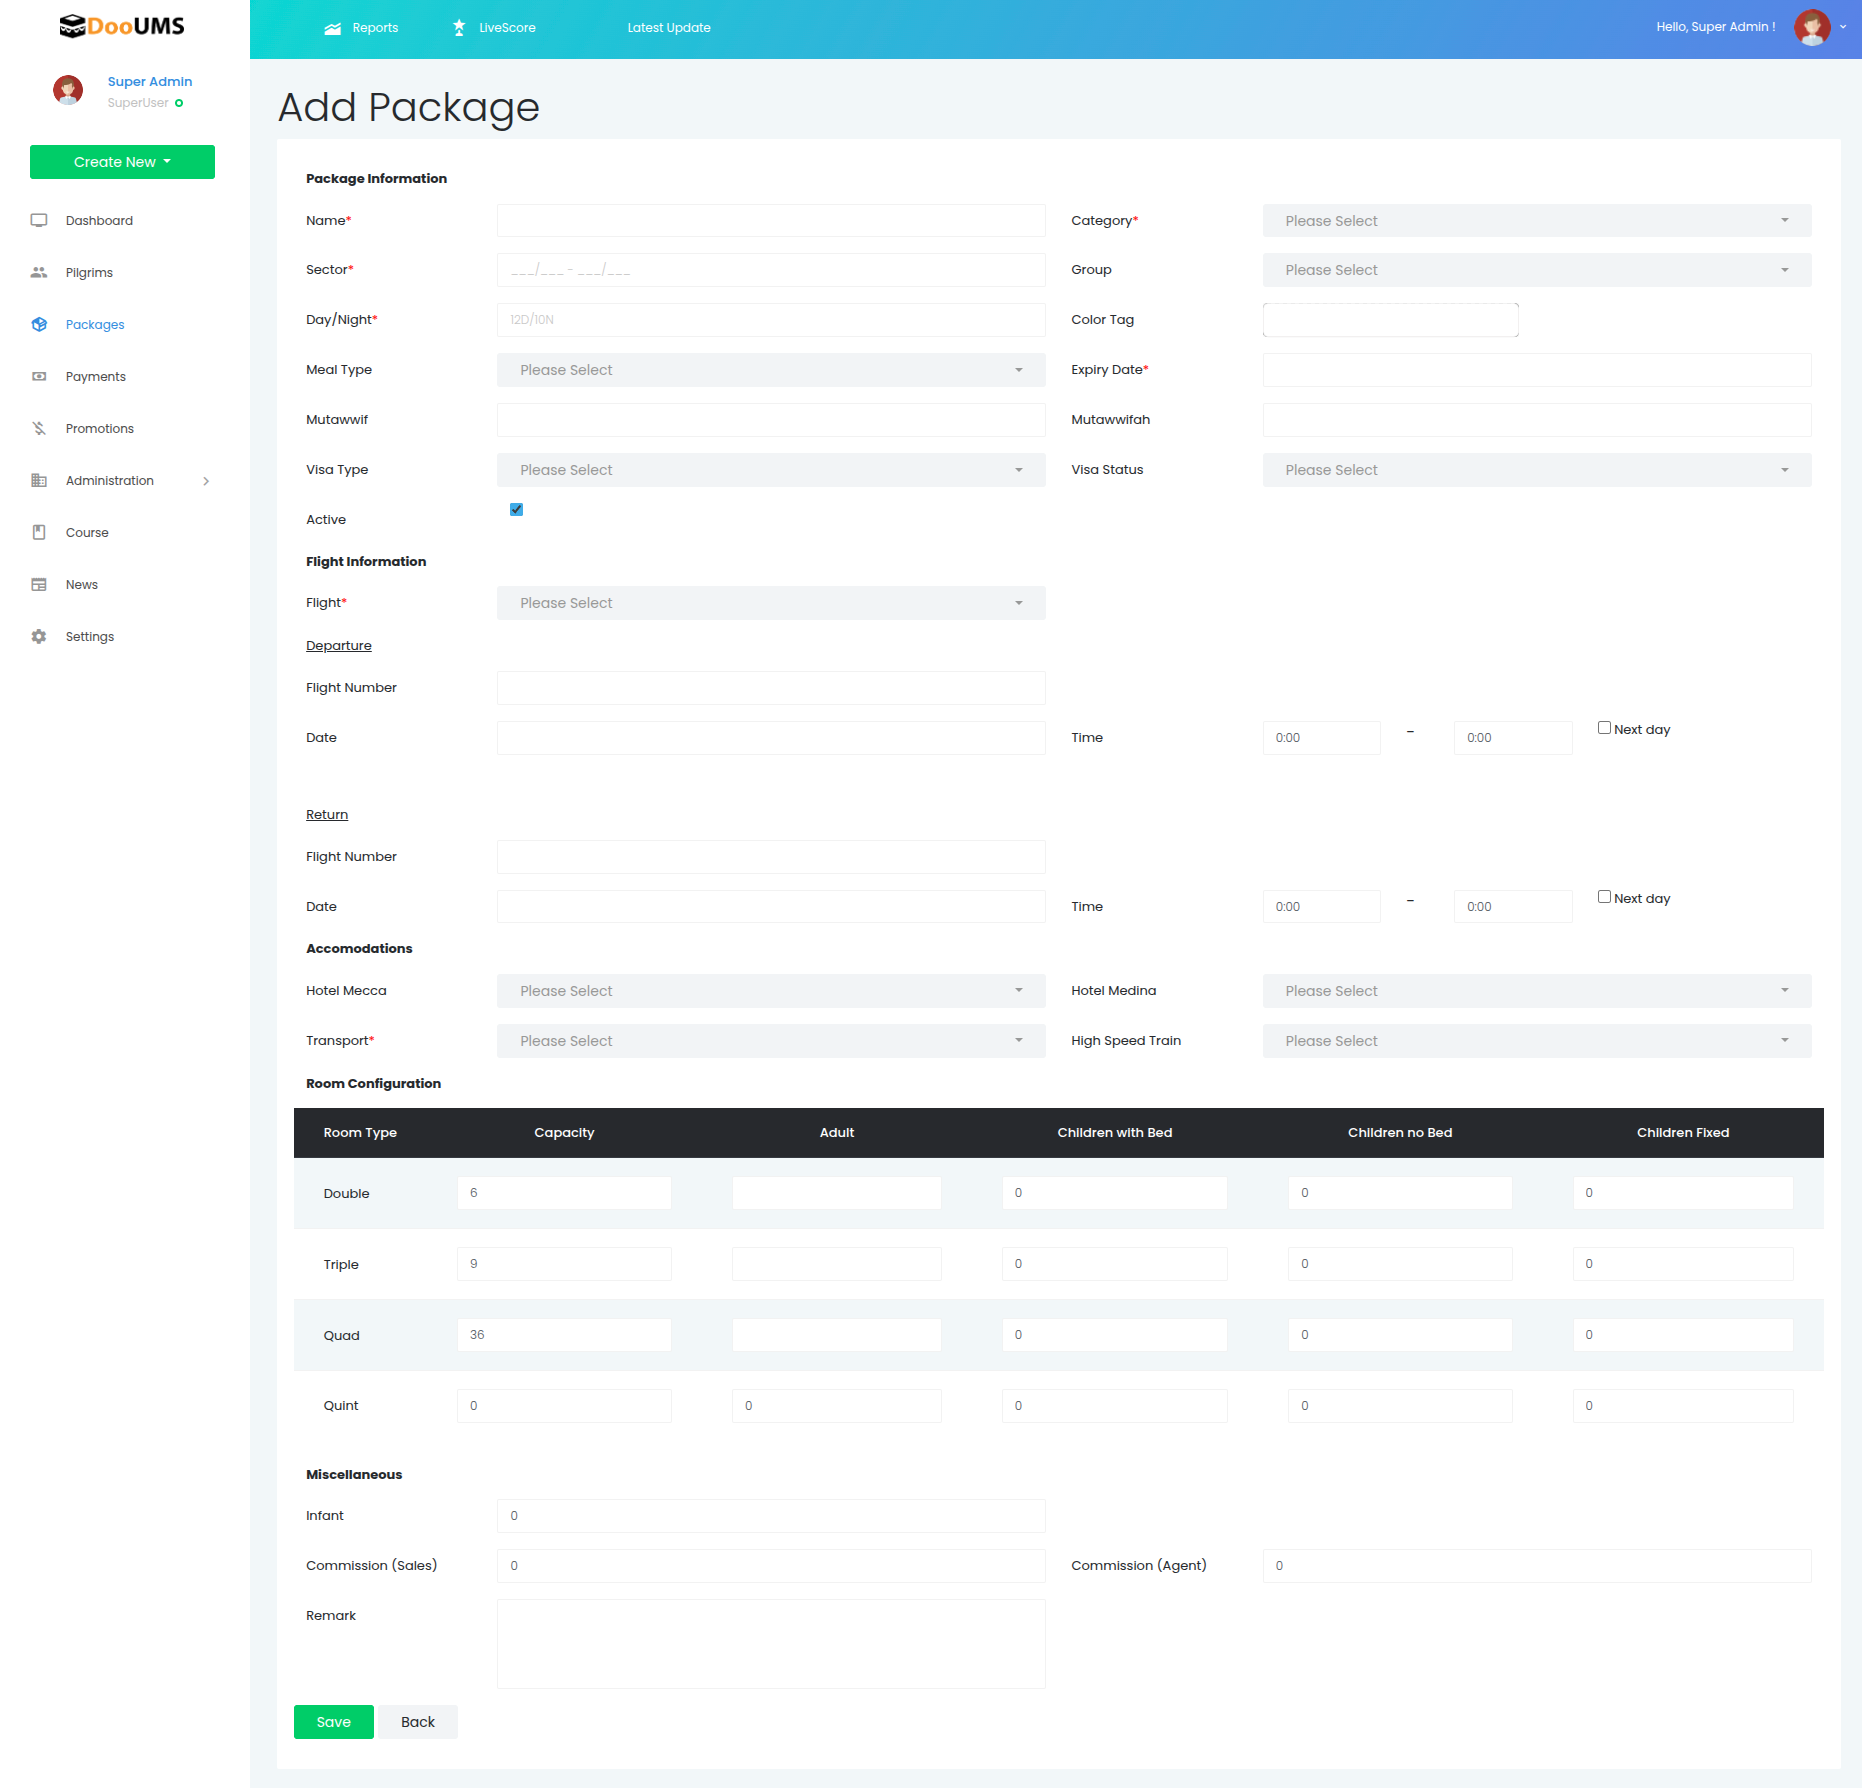
Task: Click the Mutawwifah input field
Action: pyautogui.click(x=1536, y=420)
